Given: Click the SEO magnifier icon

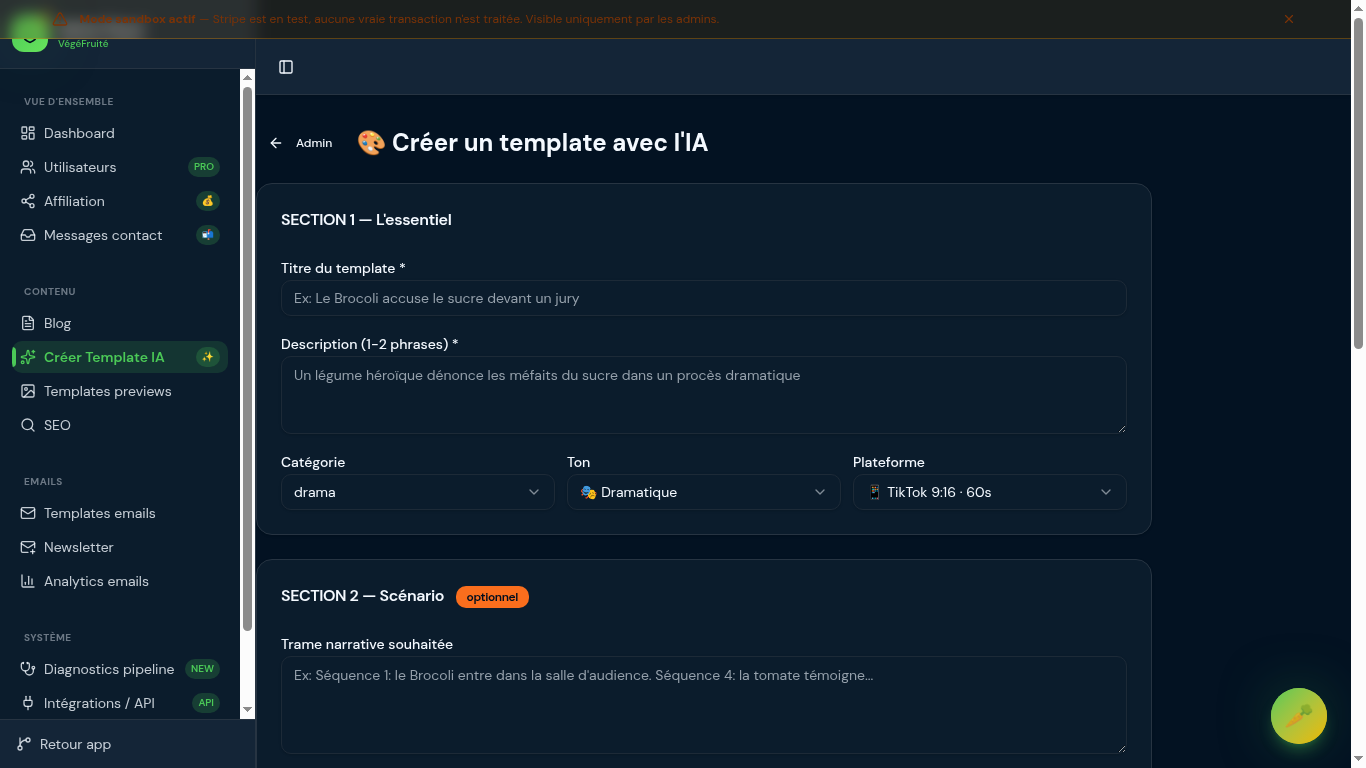Looking at the screenshot, I should (28, 425).
